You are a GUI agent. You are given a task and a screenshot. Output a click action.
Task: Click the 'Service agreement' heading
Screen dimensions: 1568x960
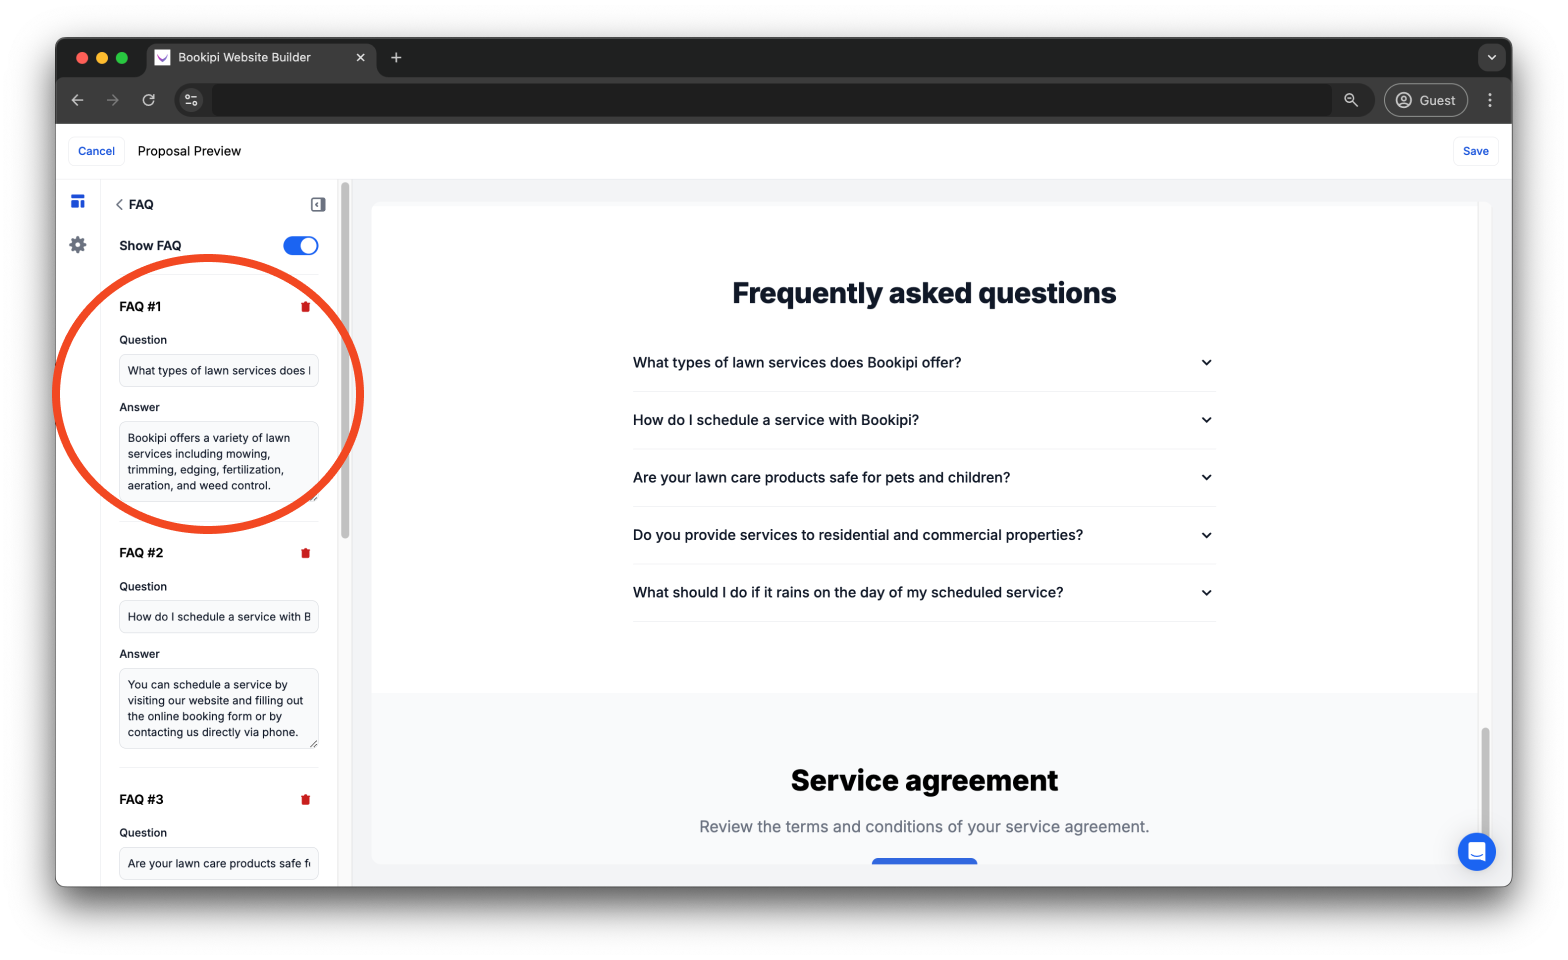924,781
